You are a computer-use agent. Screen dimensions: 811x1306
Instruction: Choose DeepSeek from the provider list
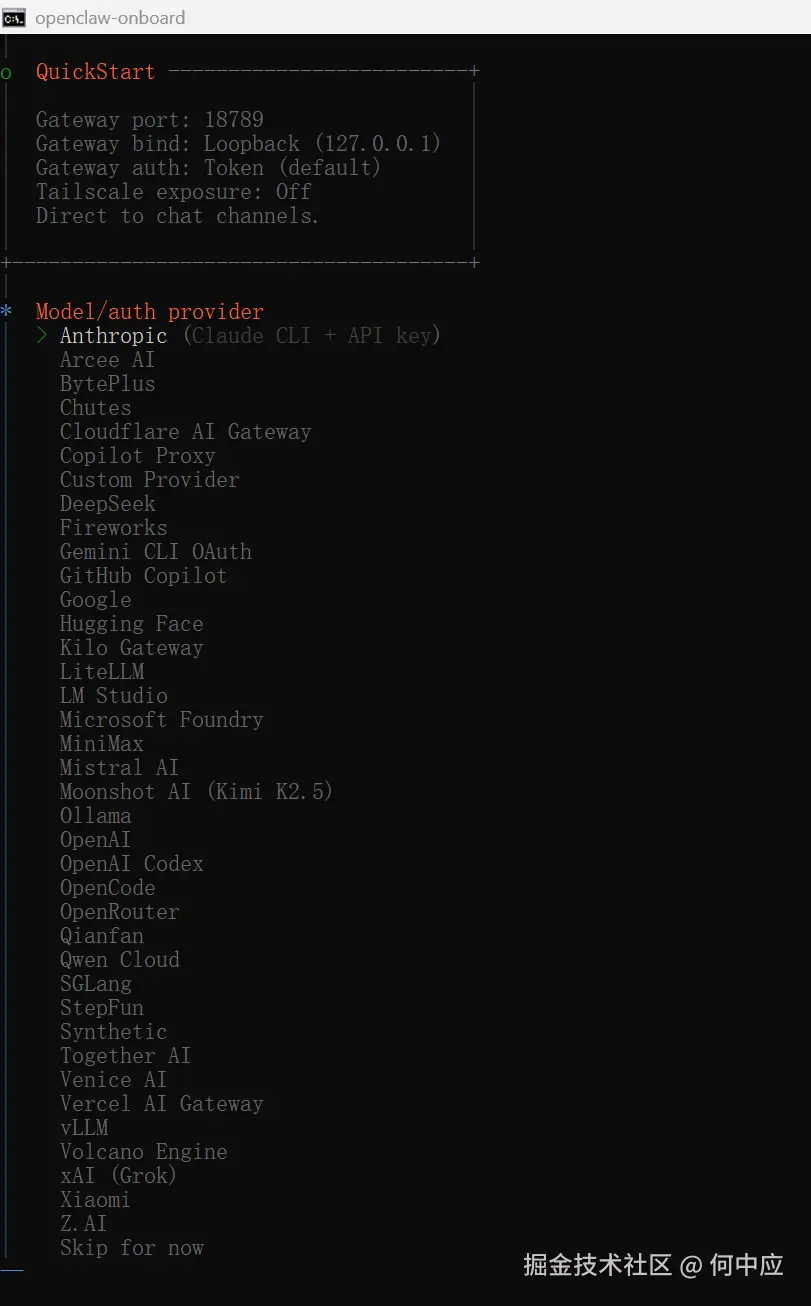pos(108,504)
